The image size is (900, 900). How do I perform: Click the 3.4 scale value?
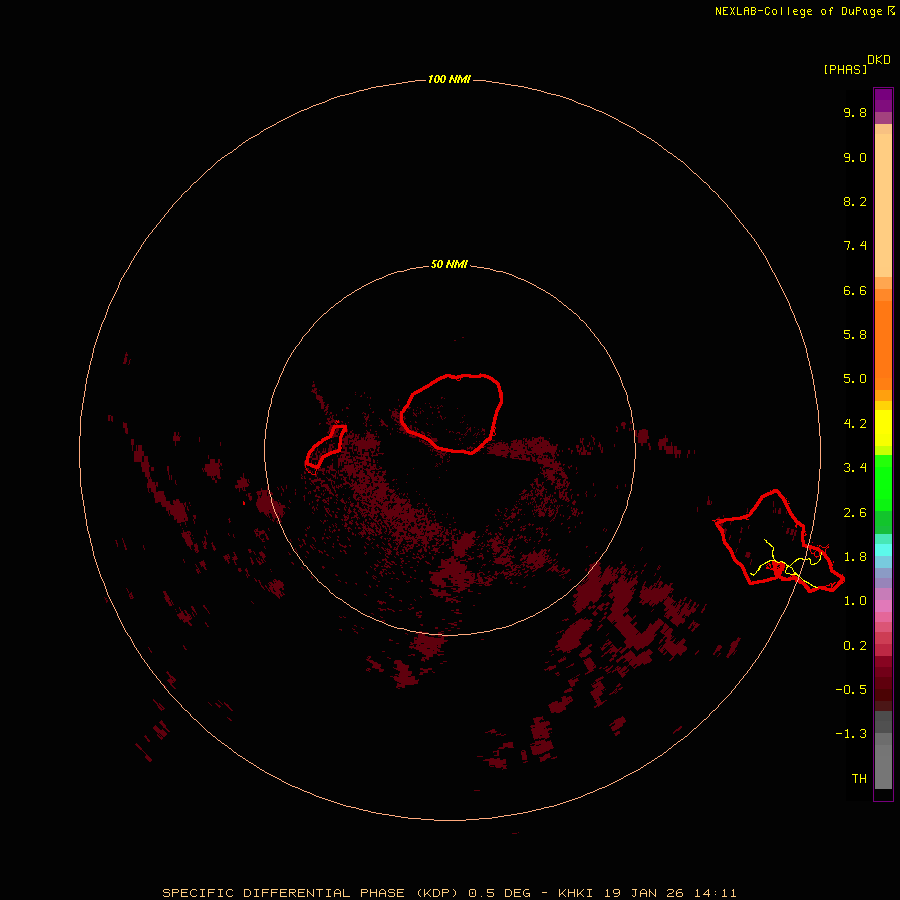[855, 468]
